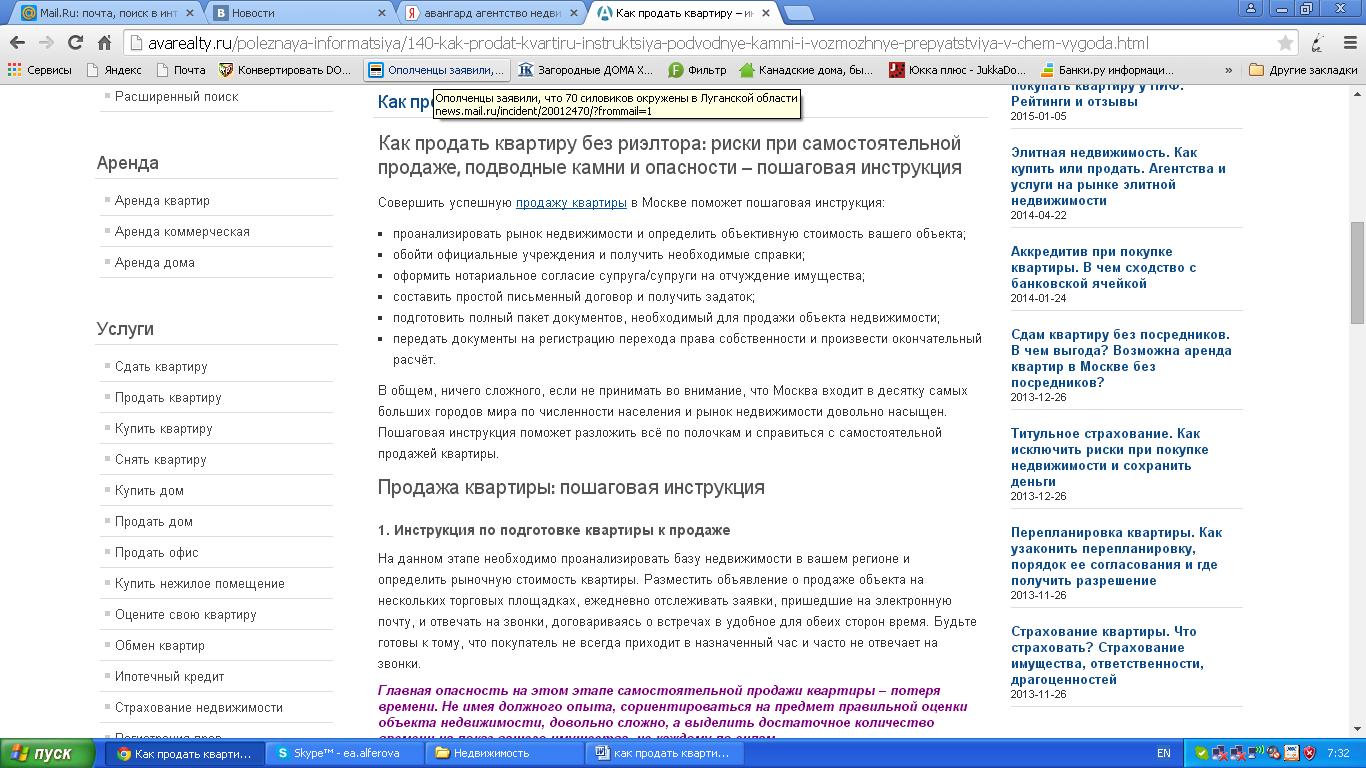
Task: Close the Как продать квартиру tab
Action: [767, 13]
